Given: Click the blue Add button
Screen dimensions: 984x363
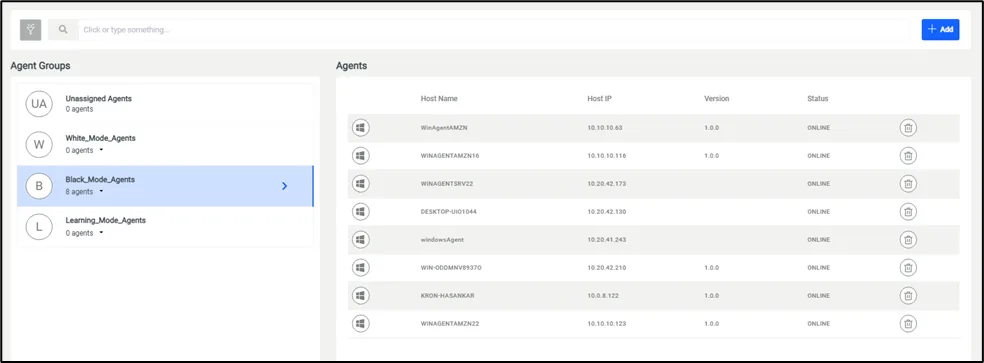Looking at the screenshot, I should [x=940, y=30].
